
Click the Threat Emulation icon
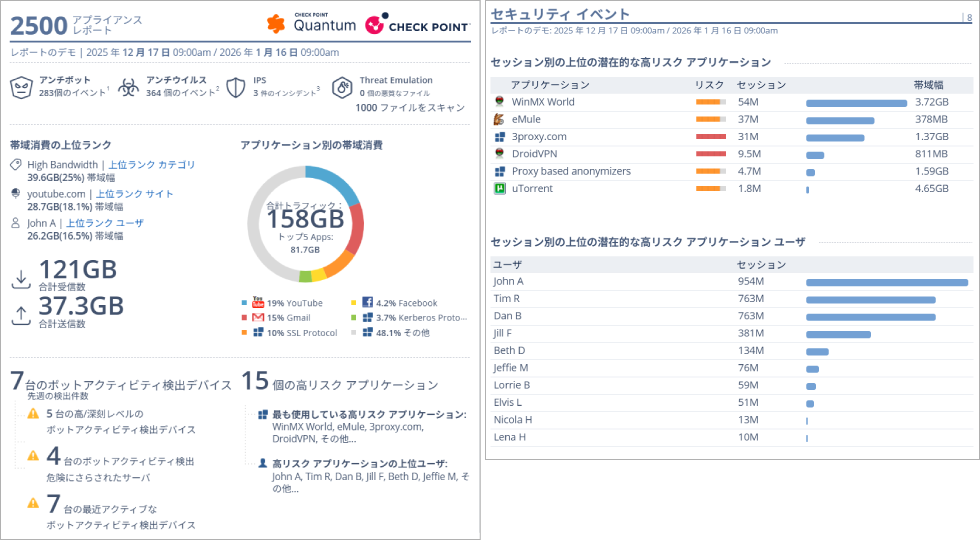click(342, 89)
